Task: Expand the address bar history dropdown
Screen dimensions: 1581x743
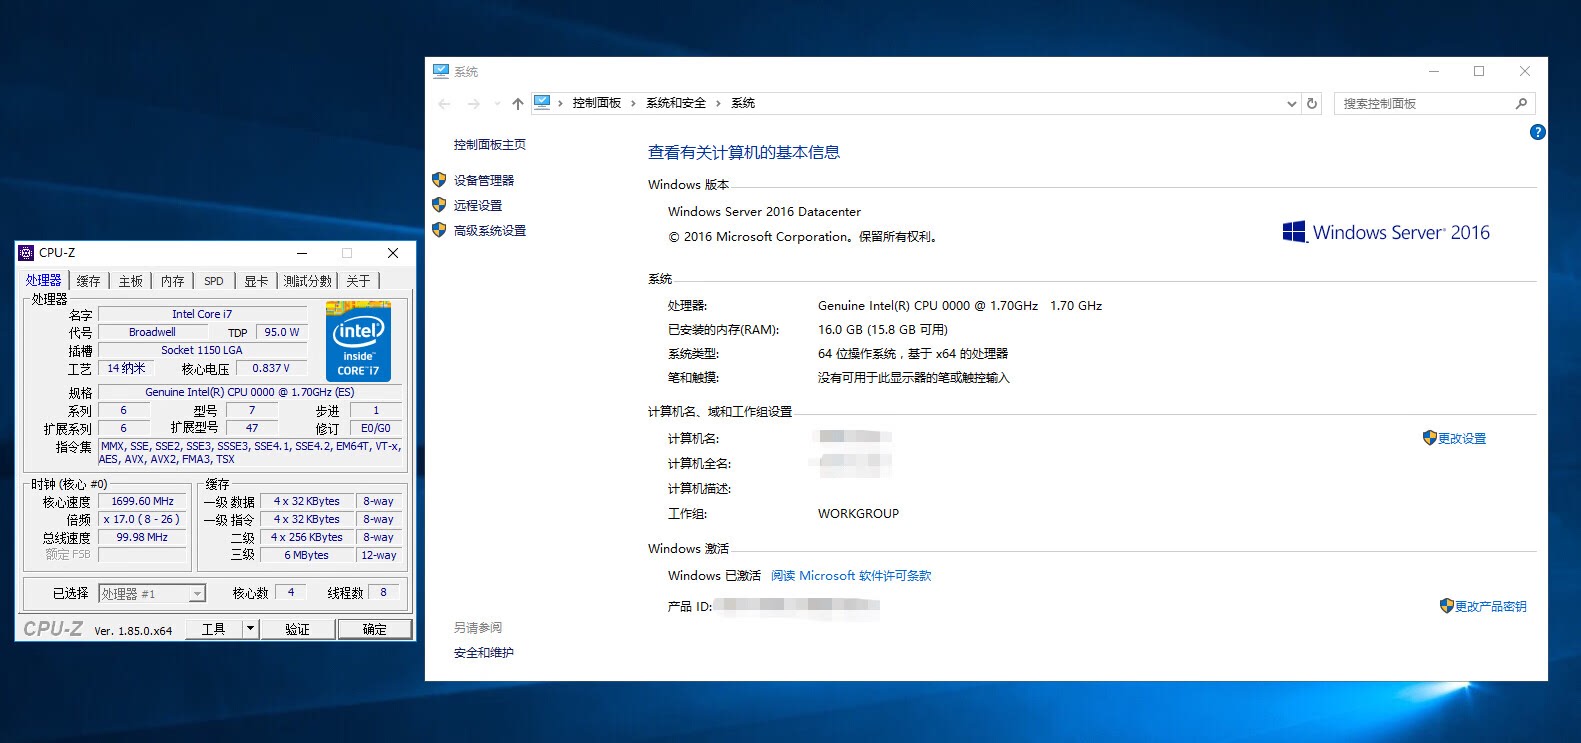Action: click(1290, 103)
